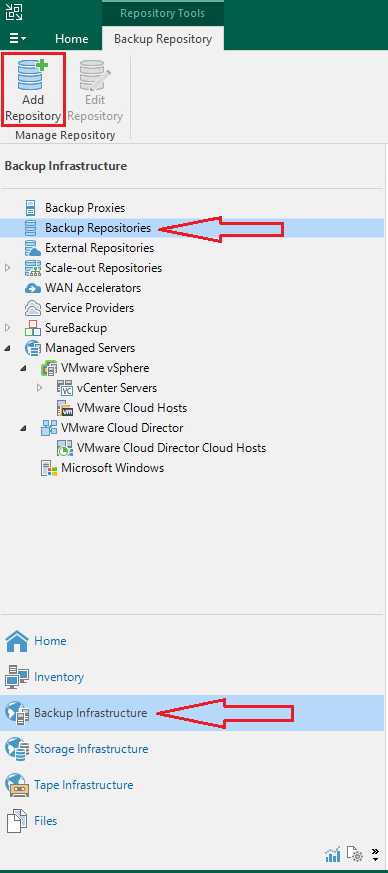
Task: Open the WAN Accelerators node
Action: click(x=93, y=288)
